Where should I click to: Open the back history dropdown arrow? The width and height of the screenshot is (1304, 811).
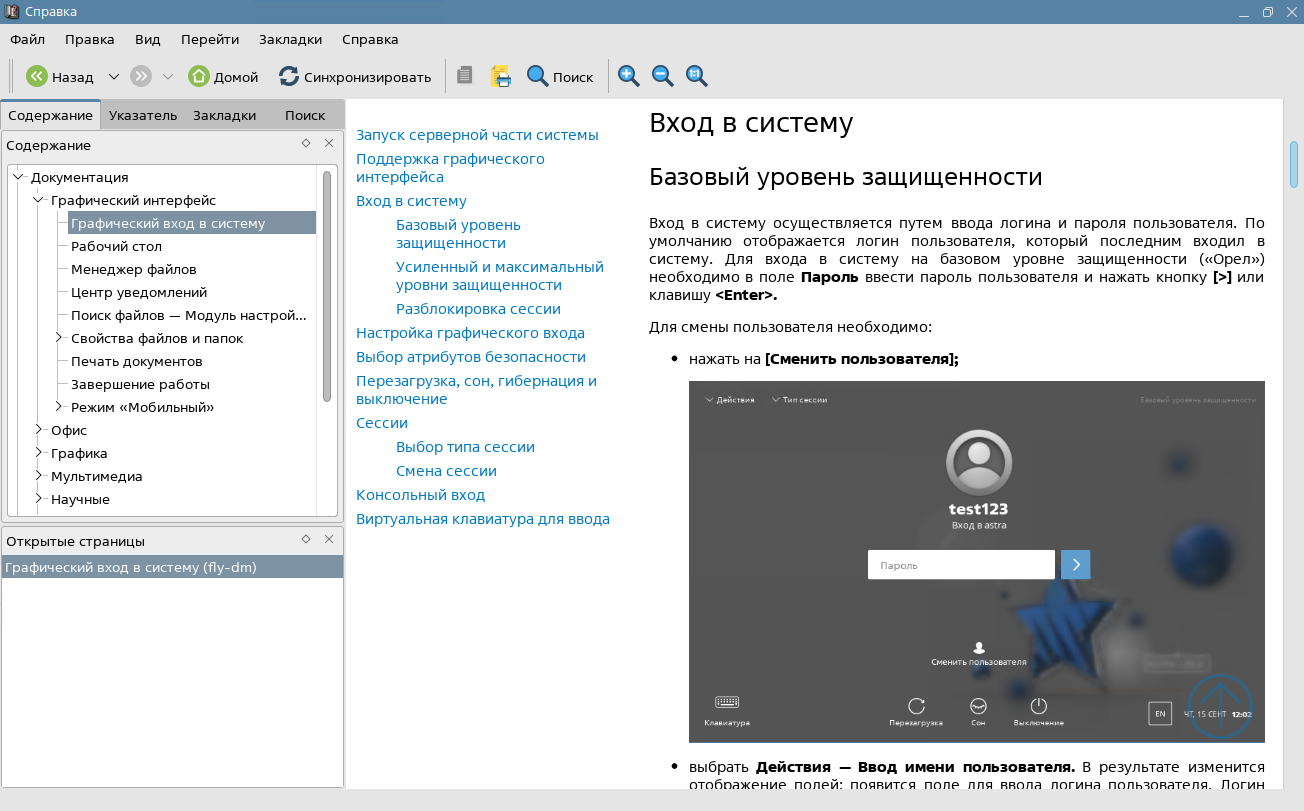coord(113,76)
